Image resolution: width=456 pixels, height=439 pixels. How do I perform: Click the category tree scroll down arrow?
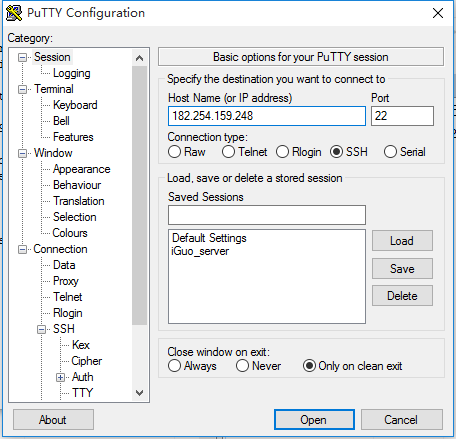tap(140, 393)
